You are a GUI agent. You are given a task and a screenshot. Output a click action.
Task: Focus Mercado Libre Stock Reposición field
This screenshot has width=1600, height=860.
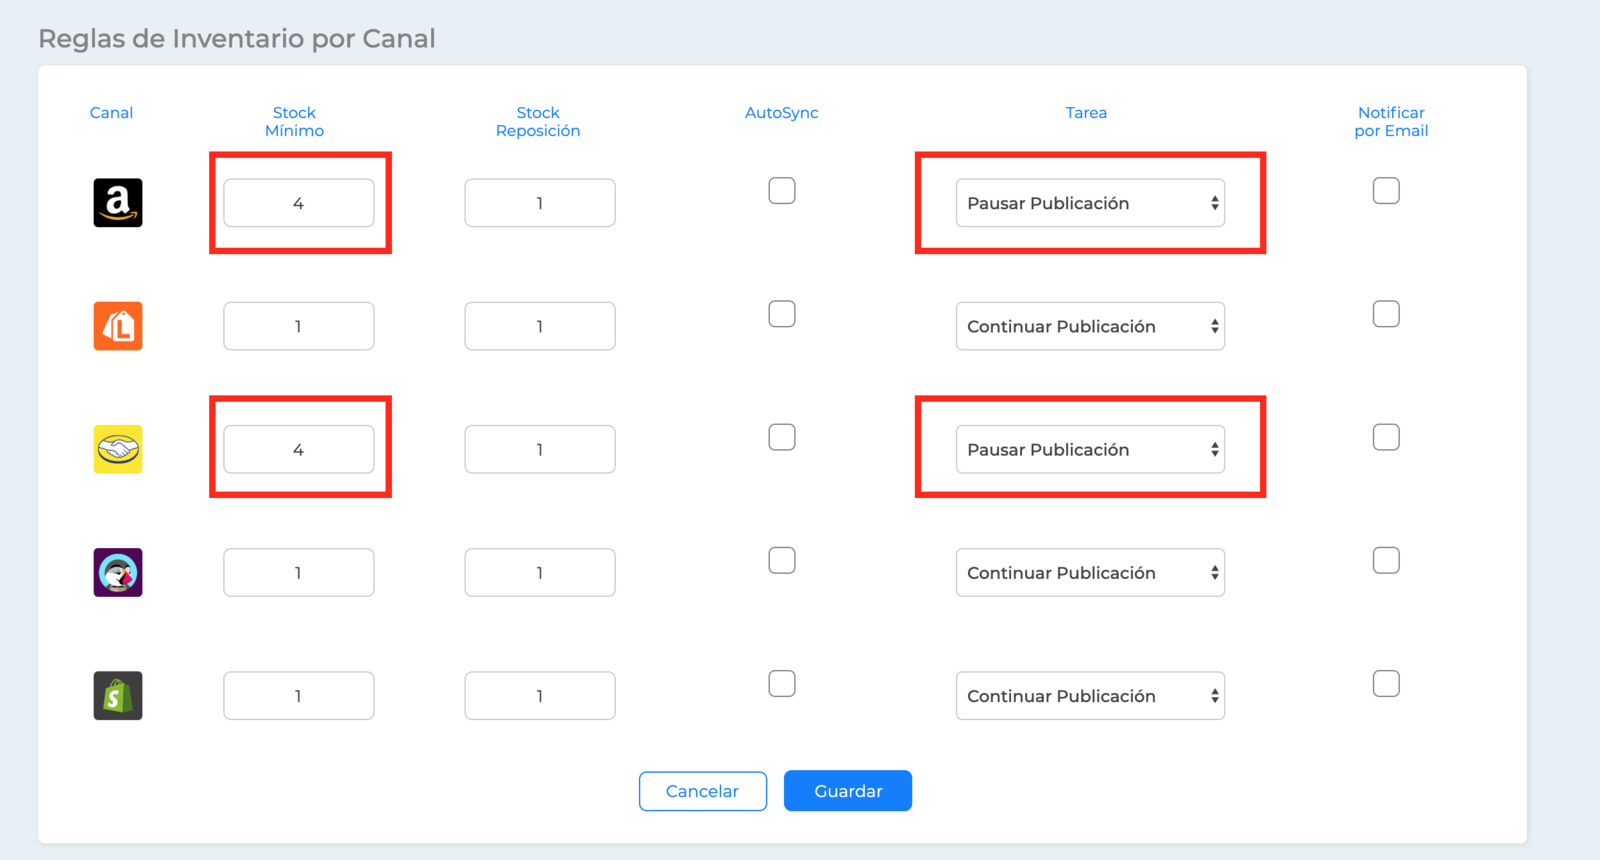pyautogui.click(x=540, y=449)
